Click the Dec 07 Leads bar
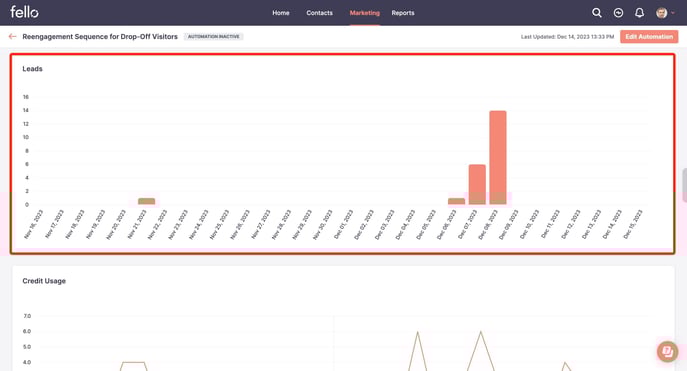687x371 pixels. pos(477,184)
